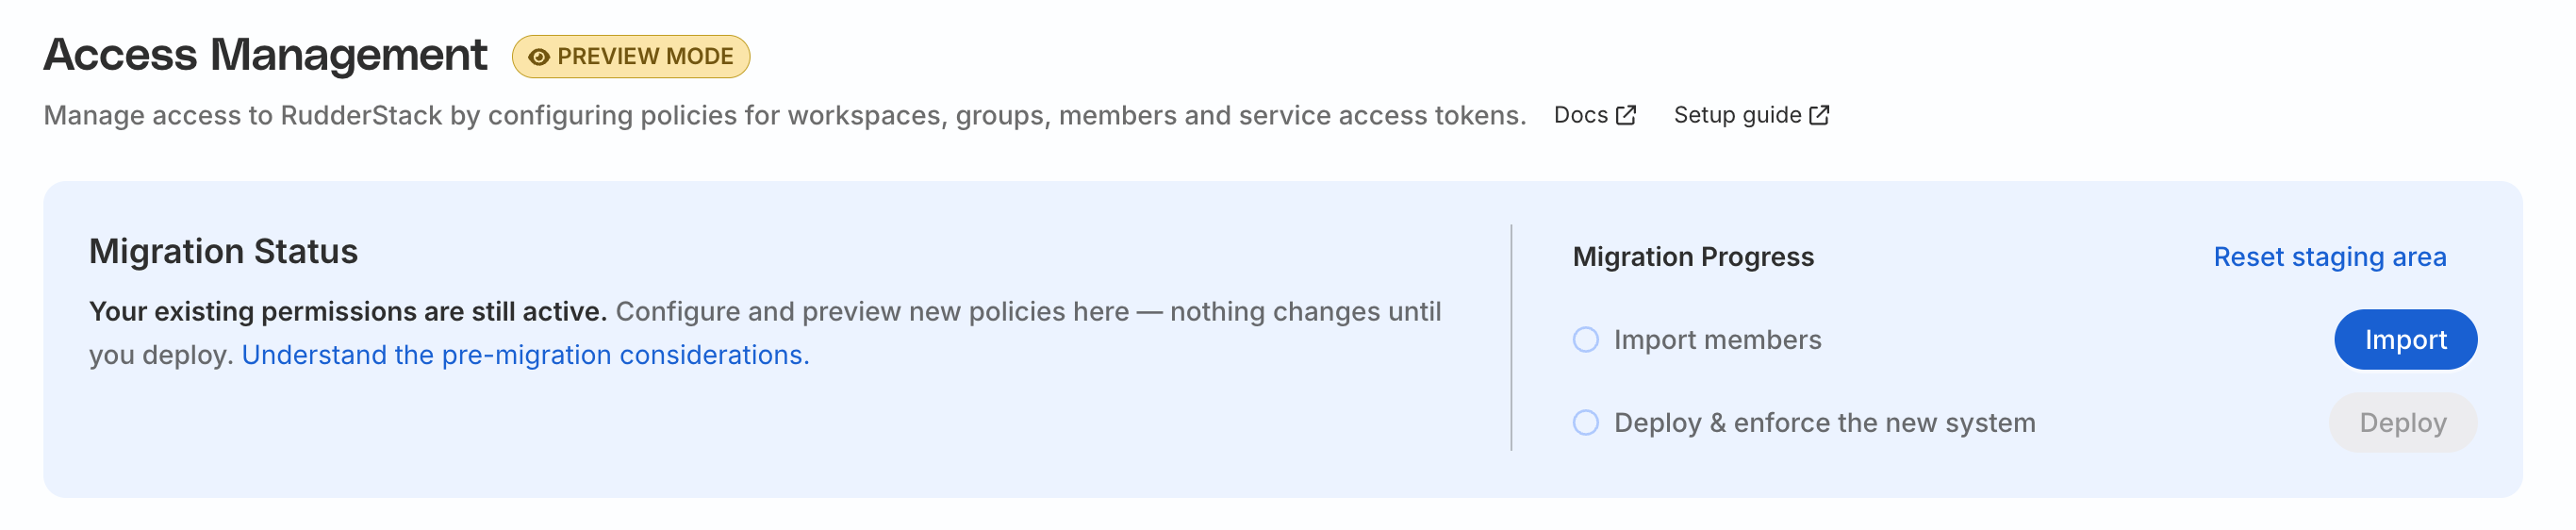Click the Deploy & enforce the new system label
The image size is (2576, 530).
pyautogui.click(x=1824, y=423)
